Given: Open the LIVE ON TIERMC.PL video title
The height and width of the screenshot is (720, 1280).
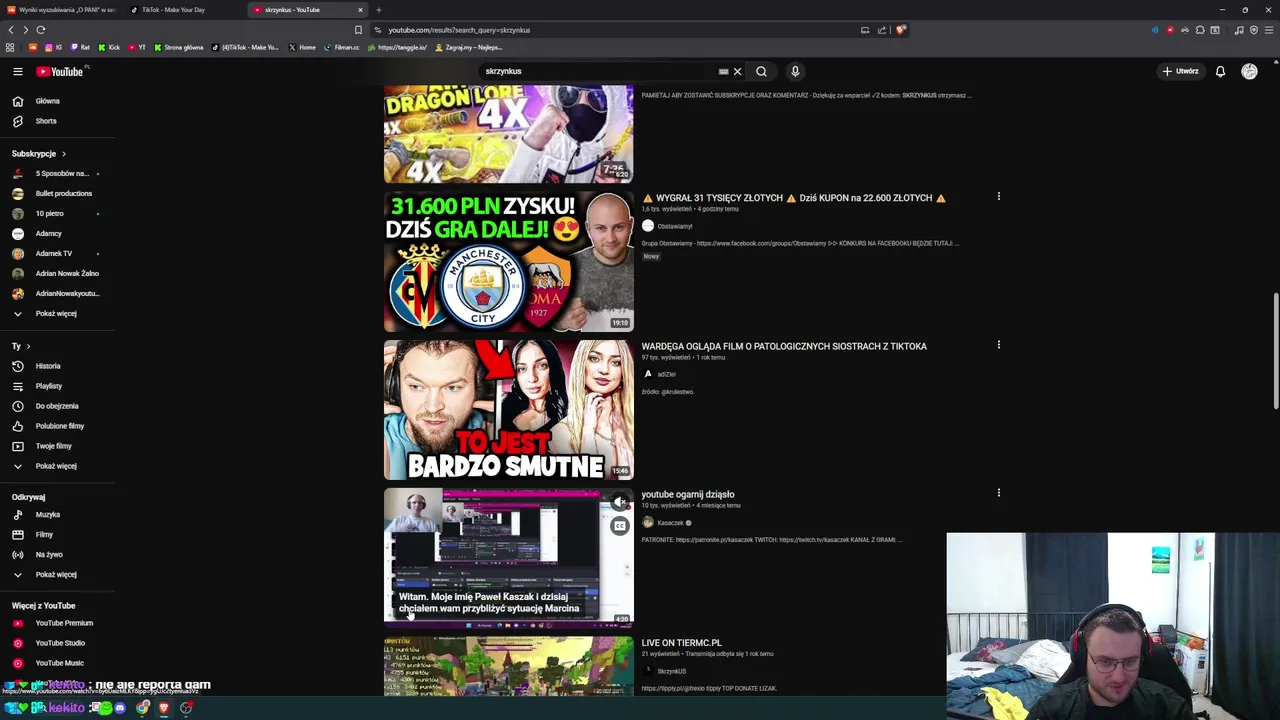Looking at the screenshot, I should [x=681, y=643].
